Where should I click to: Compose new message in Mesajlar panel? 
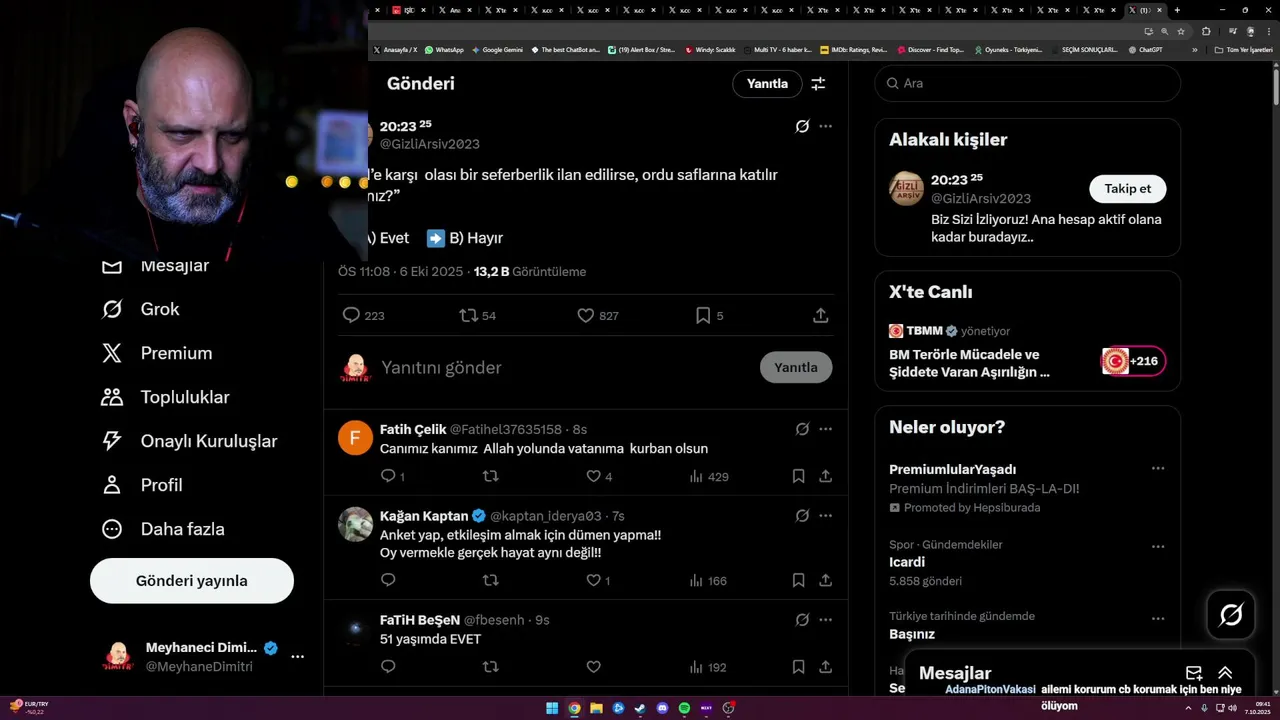point(1194,673)
